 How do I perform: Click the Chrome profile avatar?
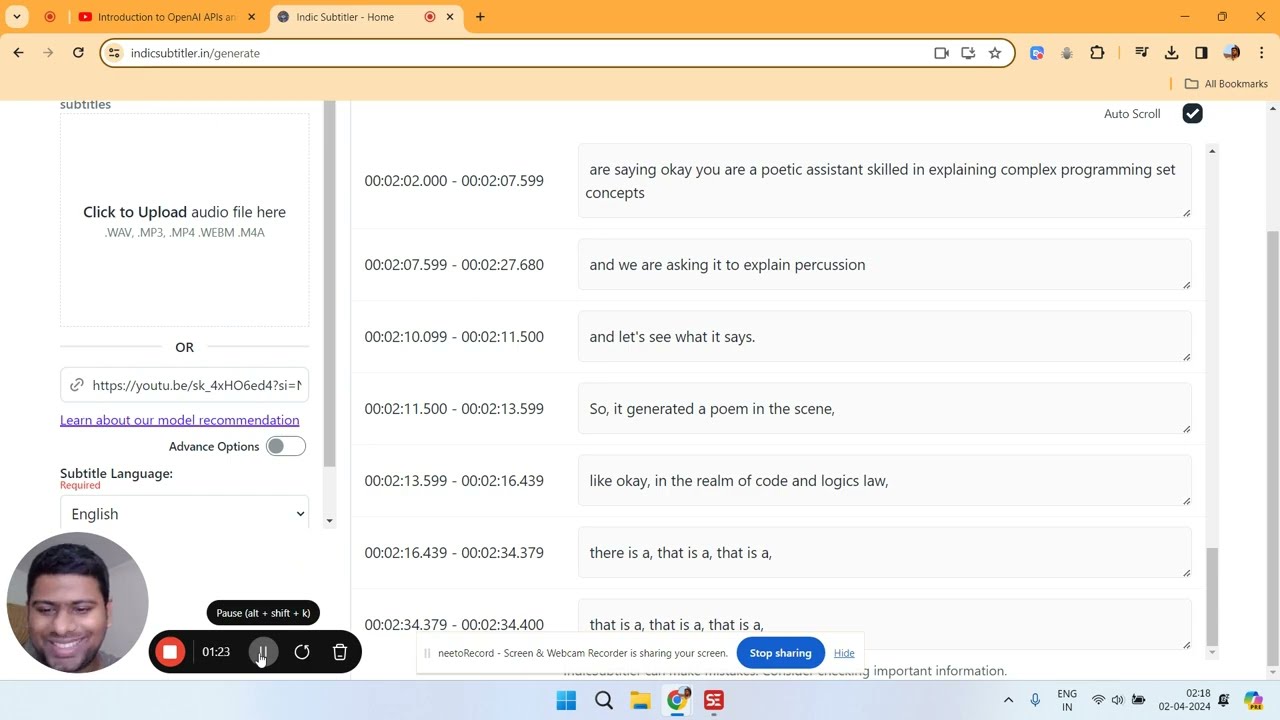point(1231,53)
